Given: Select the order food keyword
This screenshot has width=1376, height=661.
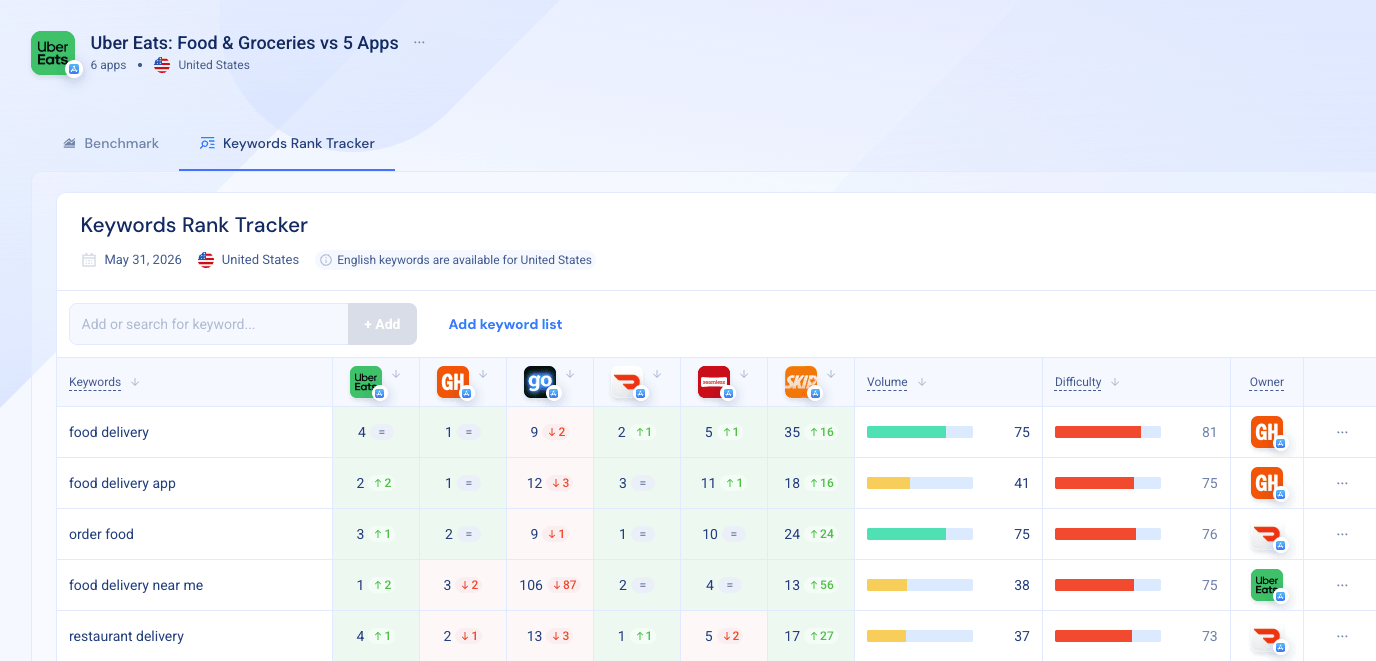Looking at the screenshot, I should point(101,534).
